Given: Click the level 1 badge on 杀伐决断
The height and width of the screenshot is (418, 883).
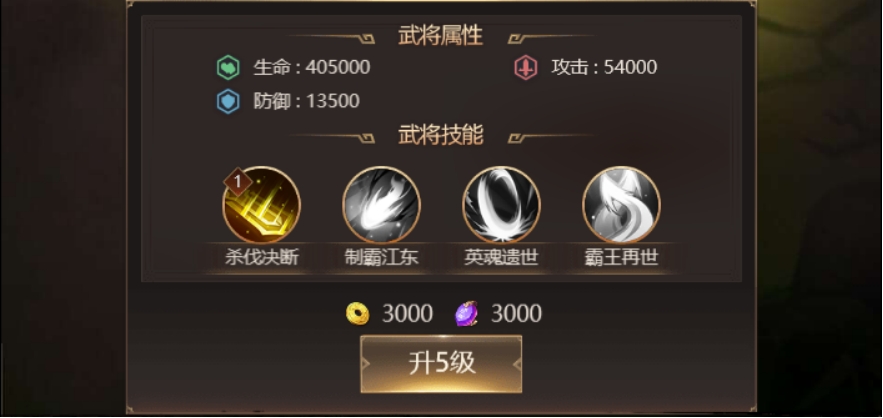Looking at the screenshot, I should tap(238, 181).
